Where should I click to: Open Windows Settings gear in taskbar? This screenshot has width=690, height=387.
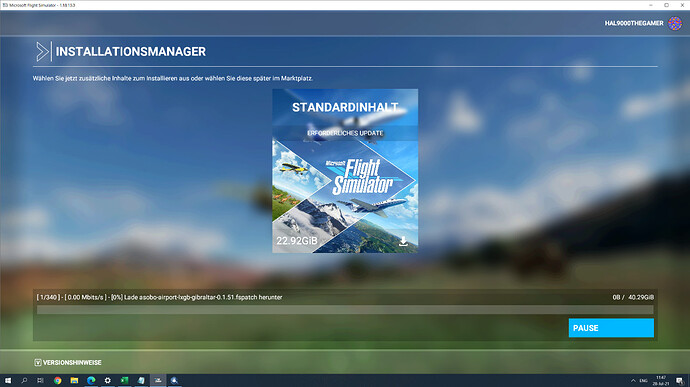coord(108,380)
